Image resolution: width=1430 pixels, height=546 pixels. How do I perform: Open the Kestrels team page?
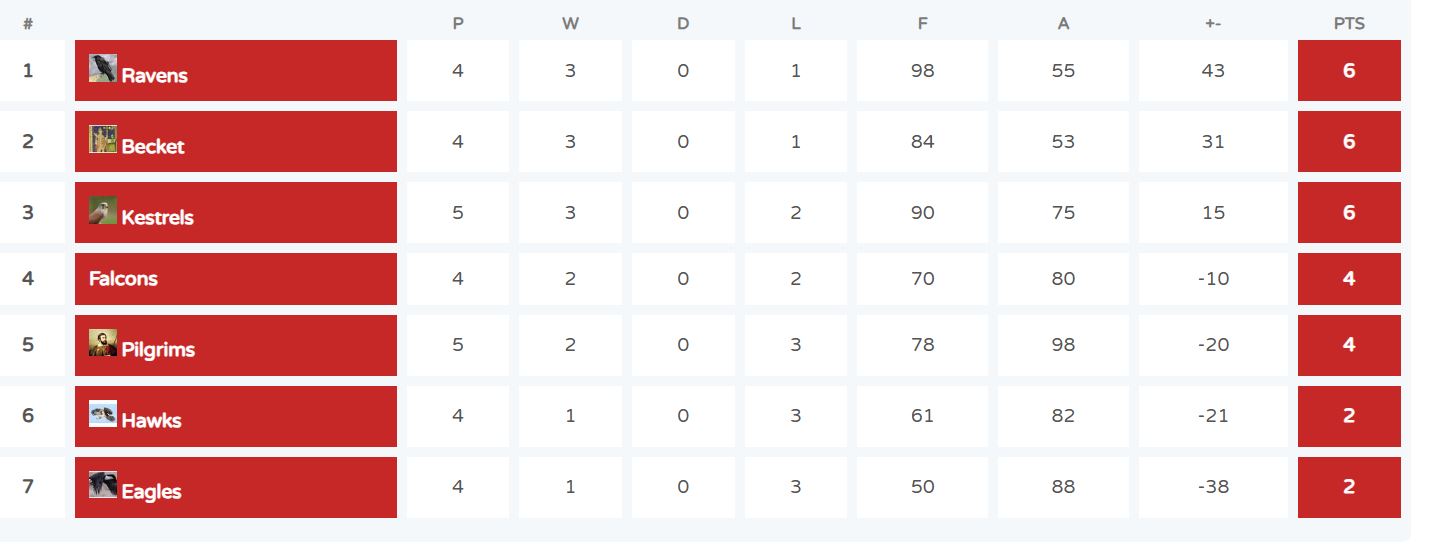(x=158, y=217)
